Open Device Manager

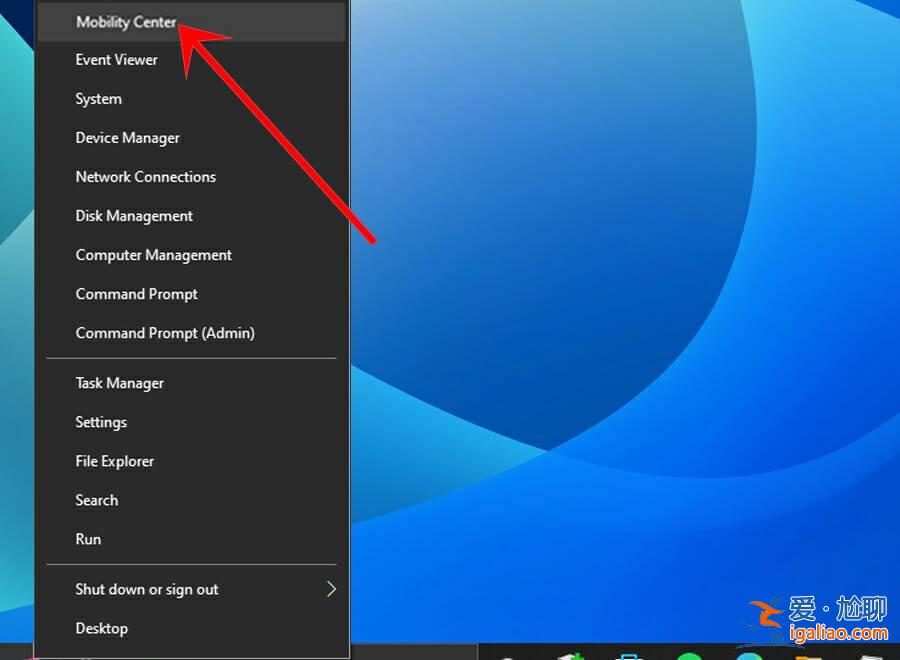(128, 138)
